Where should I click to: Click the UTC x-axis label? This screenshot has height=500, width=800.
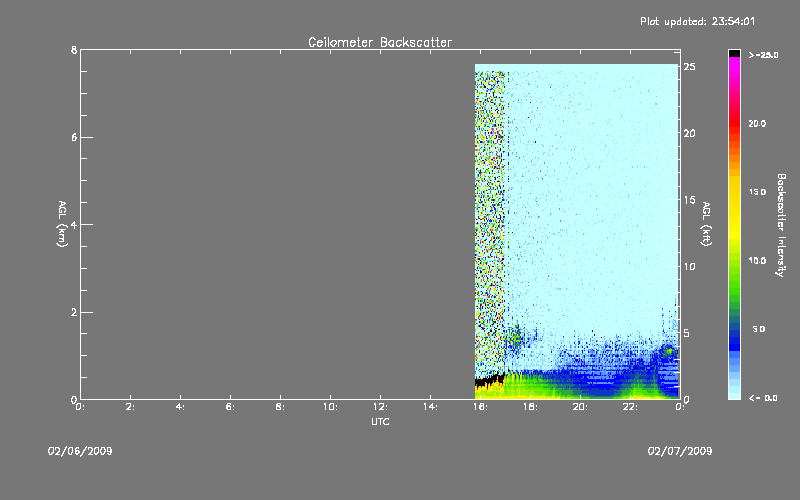point(380,421)
